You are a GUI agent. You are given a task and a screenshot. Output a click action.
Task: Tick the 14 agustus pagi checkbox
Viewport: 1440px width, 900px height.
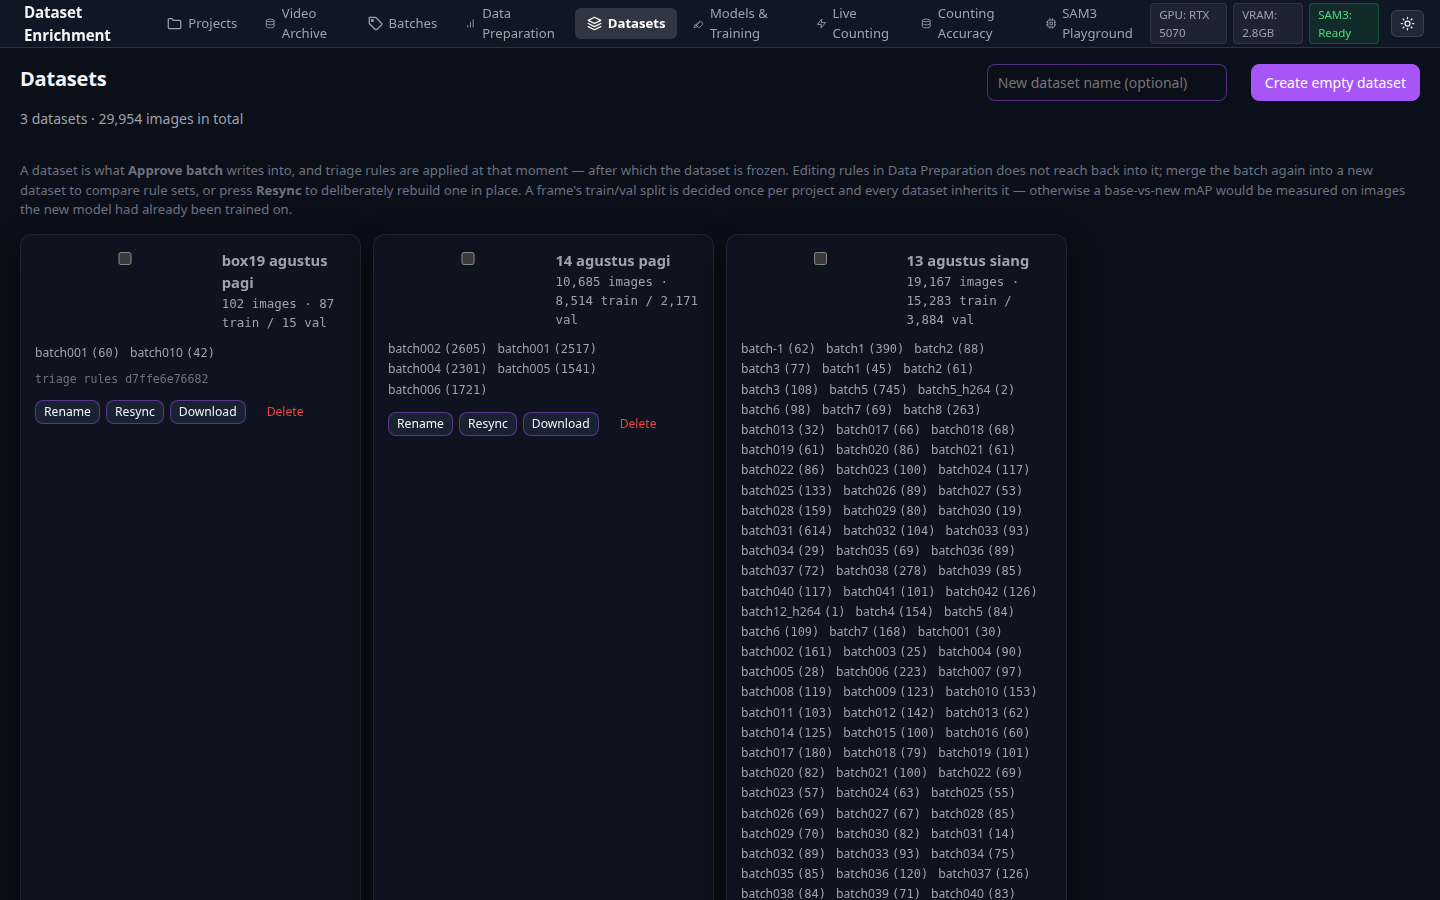point(468,259)
